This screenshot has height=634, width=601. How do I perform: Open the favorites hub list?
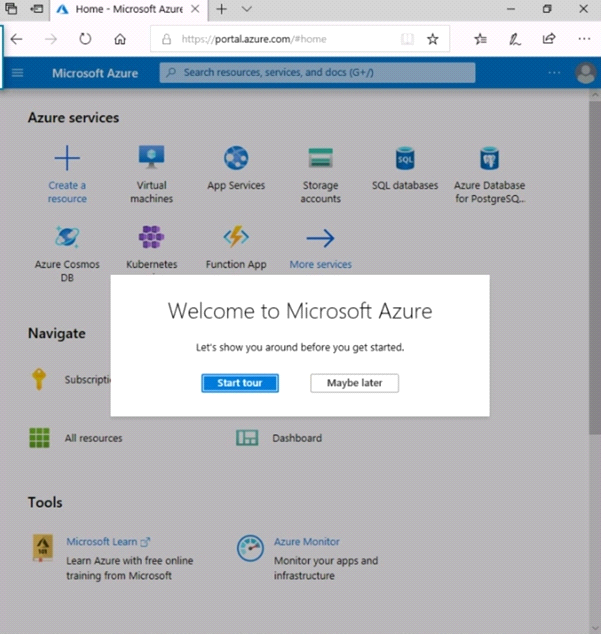(480, 39)
